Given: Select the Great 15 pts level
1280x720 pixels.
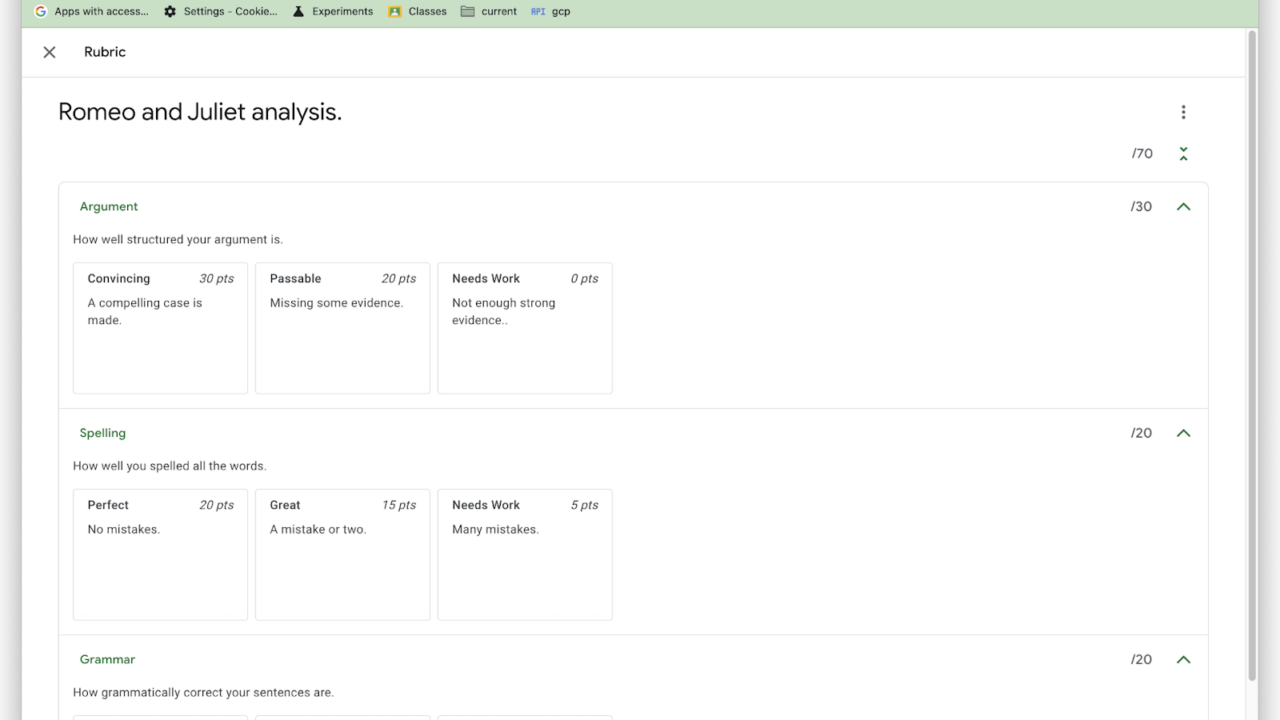Looking at the screenshot, I should [342, 555].
